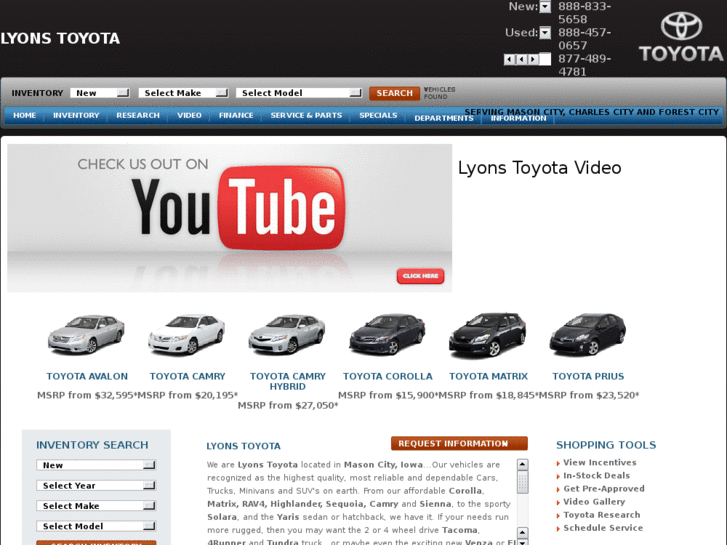Open the View Incentives link

[599, 462]
